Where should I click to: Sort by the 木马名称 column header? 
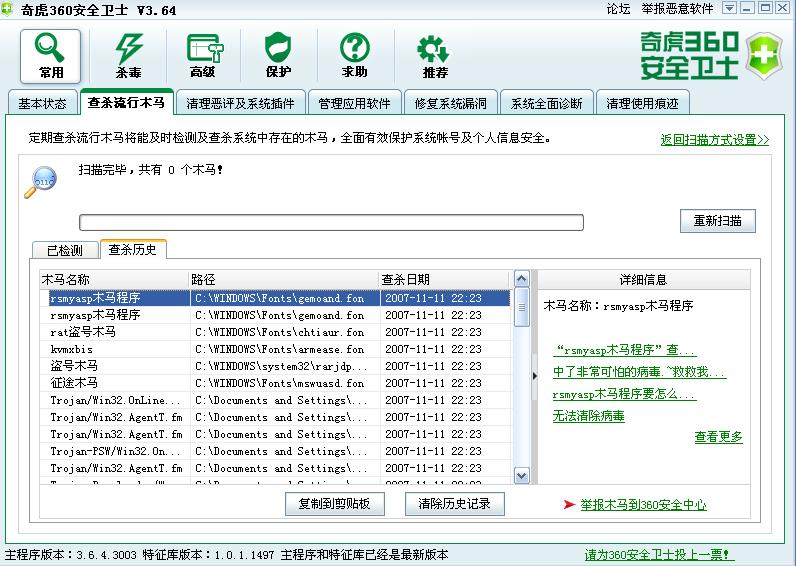click(114, 280)
